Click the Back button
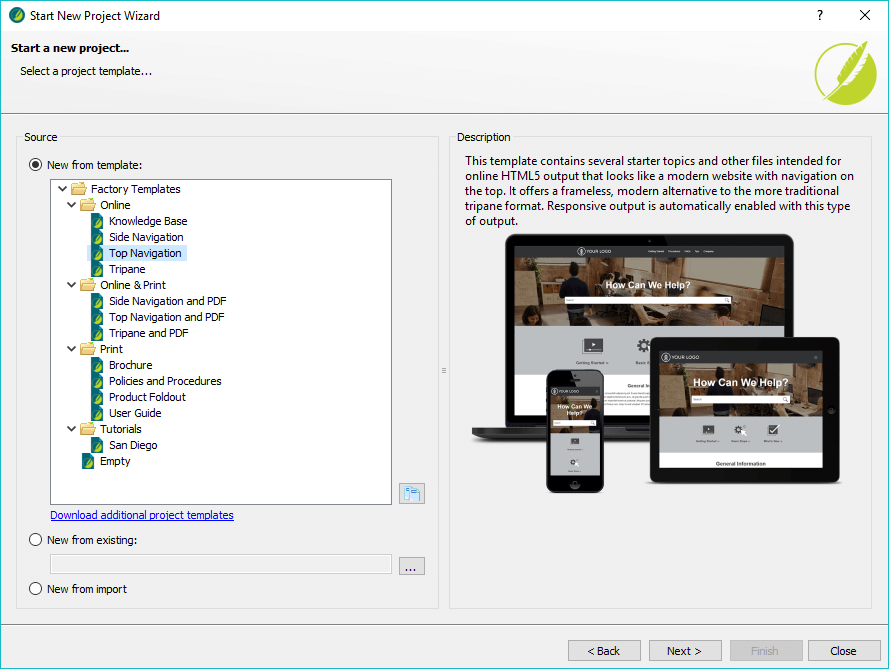The width and height of the screenshot is (889, 669). click(x=604, y=651)
